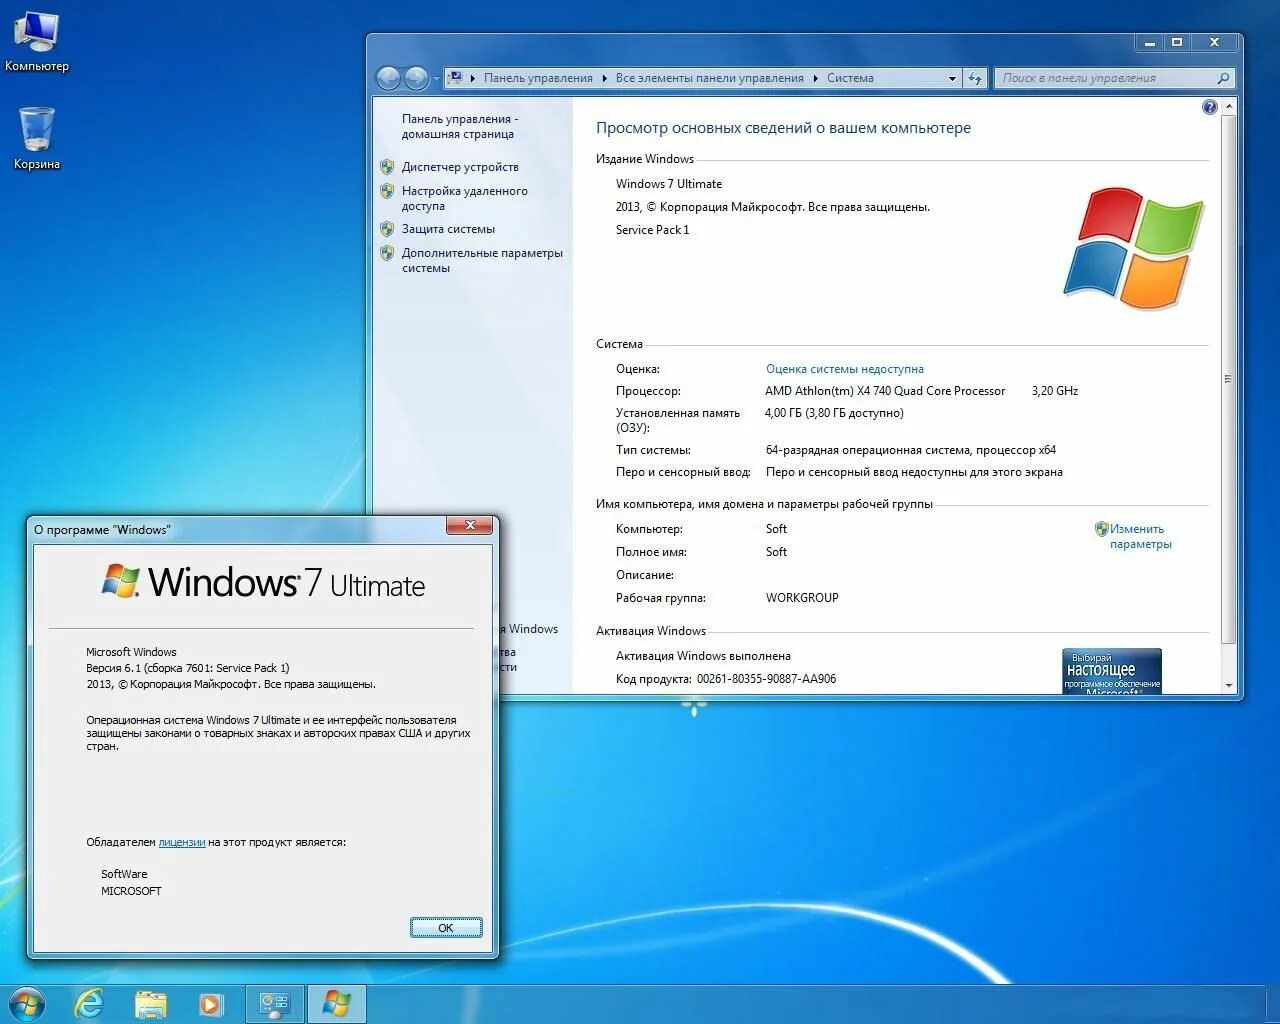Expand root breadcrumb arrow before Панель управления
This screenshot has height=1024, width=1280.
(472, 78)
